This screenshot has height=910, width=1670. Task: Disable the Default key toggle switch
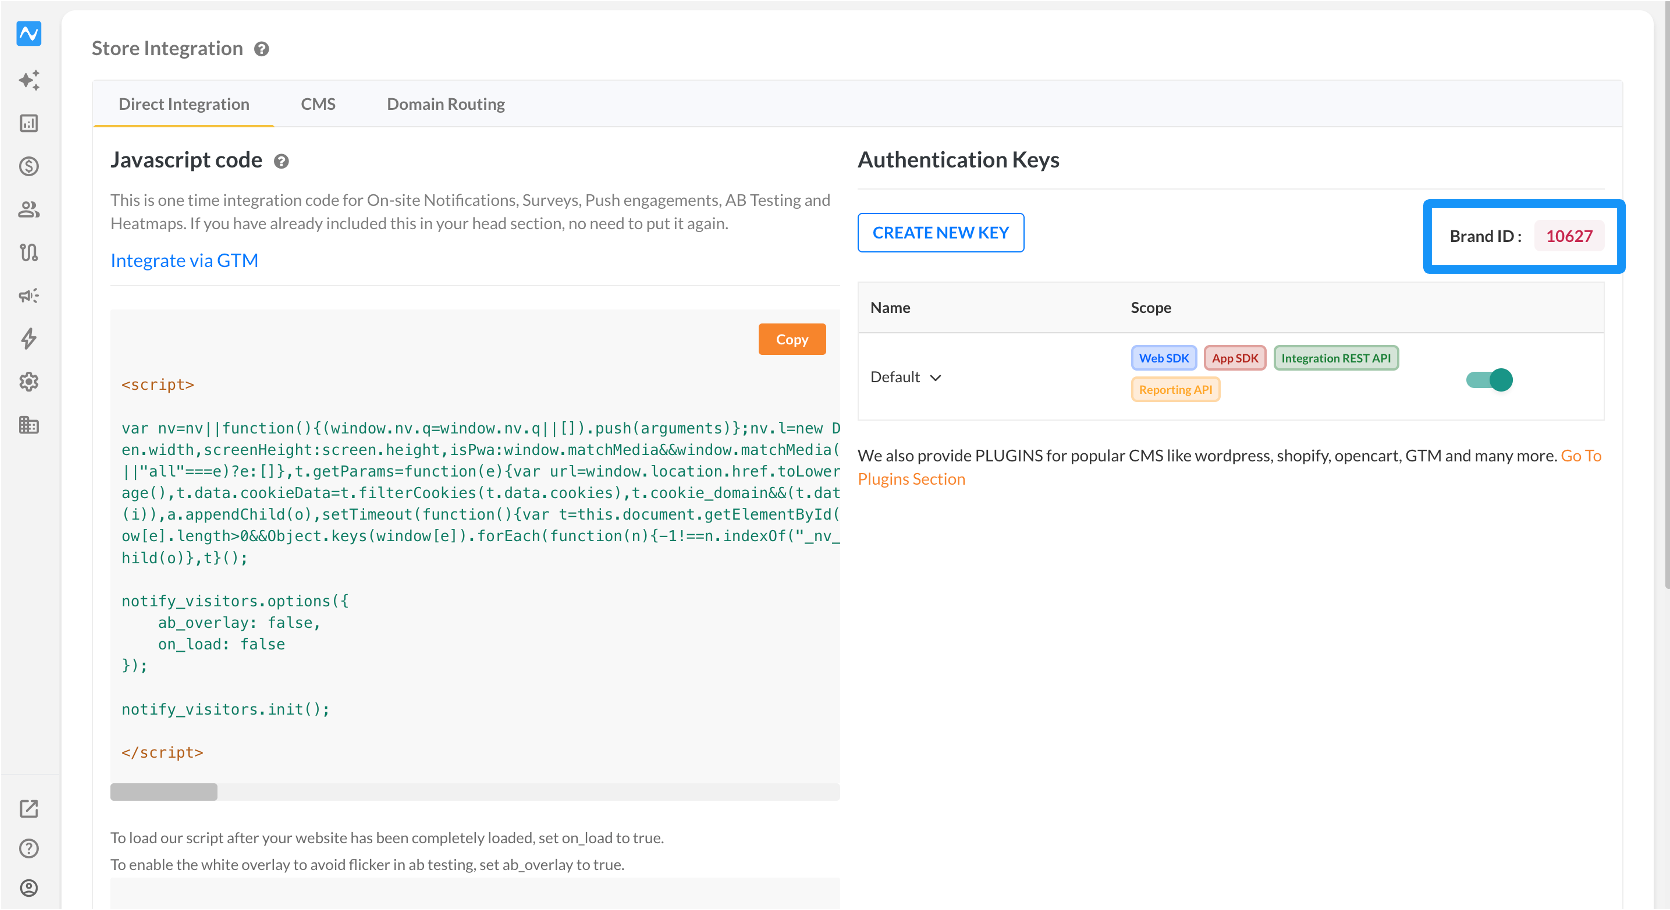1489,380
